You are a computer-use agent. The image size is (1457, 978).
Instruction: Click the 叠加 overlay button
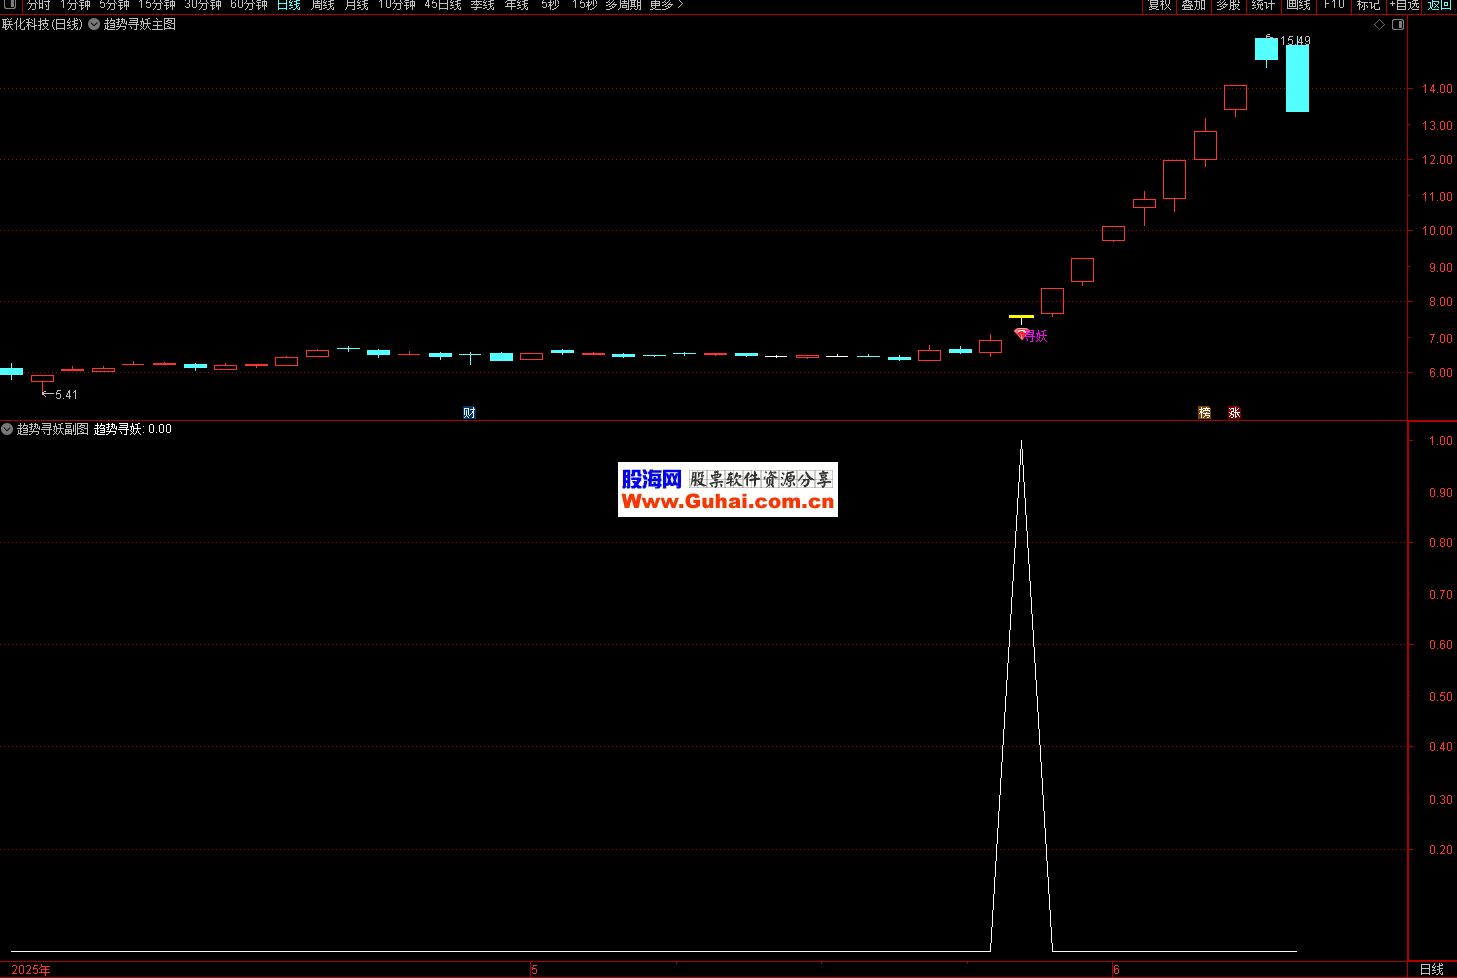[x=1193, y=5]
